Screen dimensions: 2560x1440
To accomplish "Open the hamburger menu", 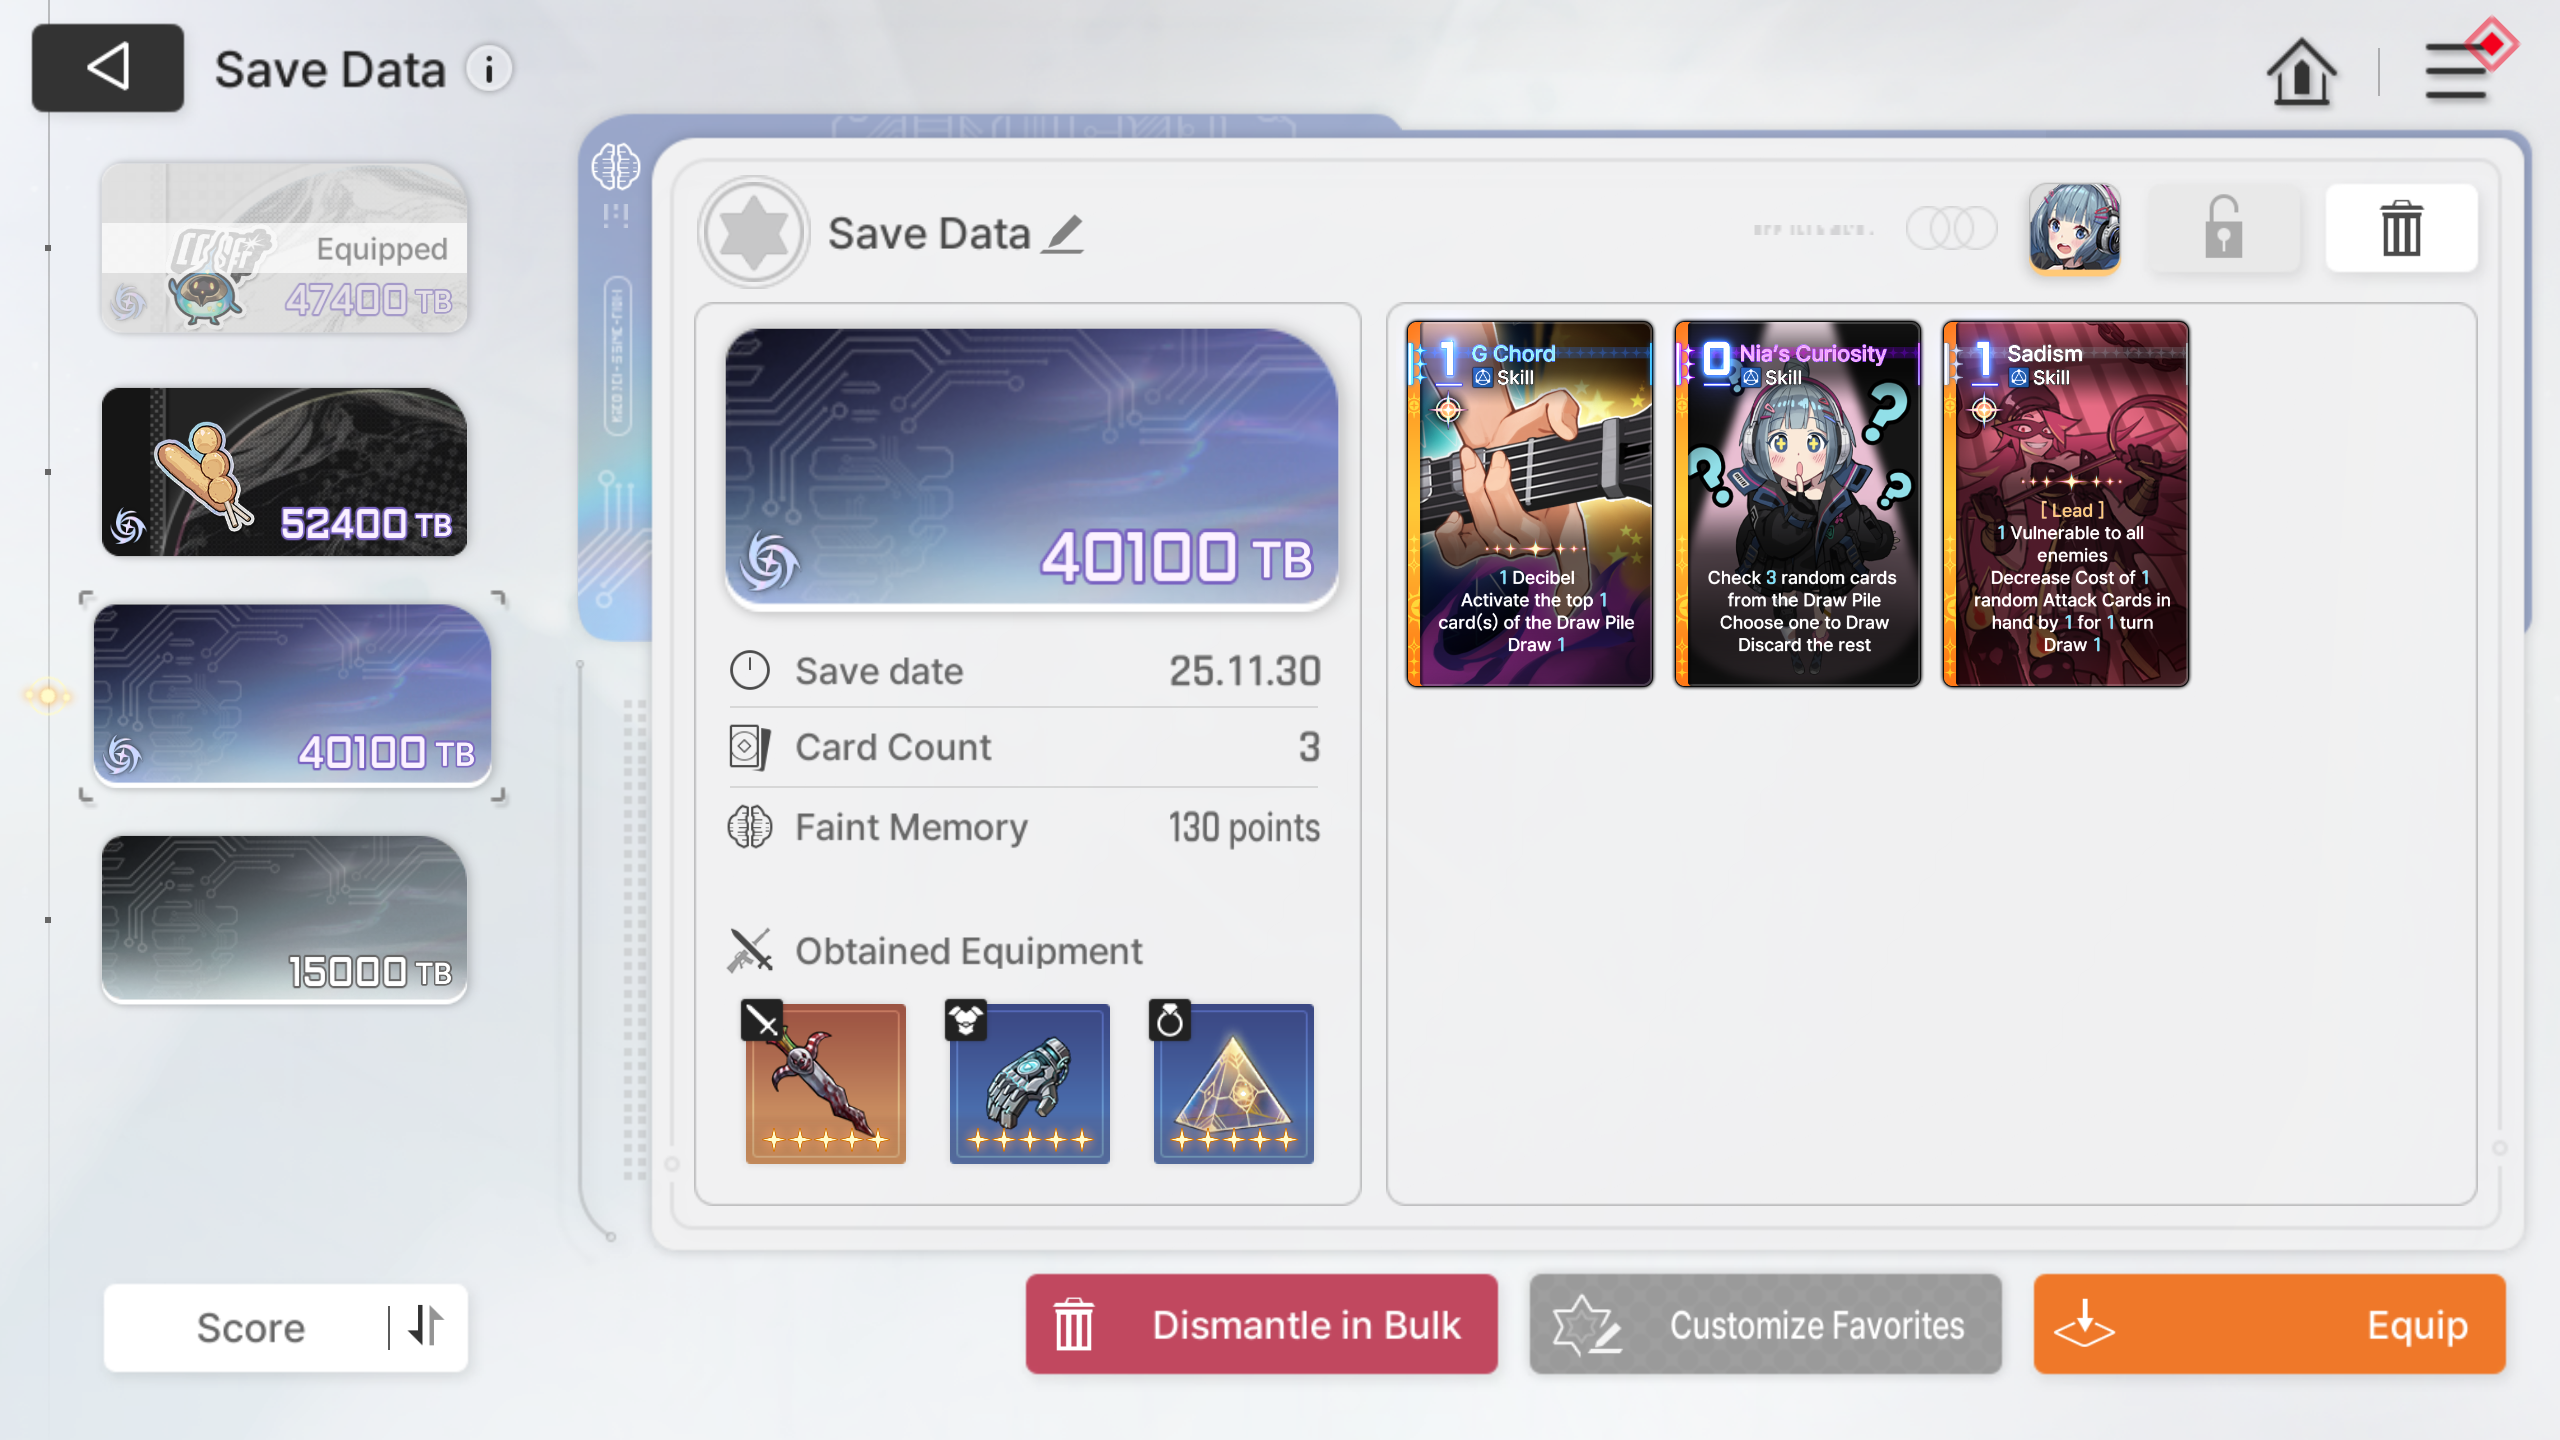I will pos(2457,71).
